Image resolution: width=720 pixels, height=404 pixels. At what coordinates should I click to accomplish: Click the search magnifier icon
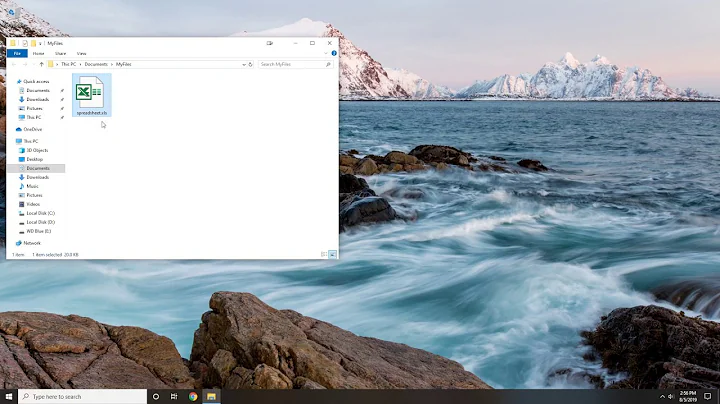[x=328, y=64]
